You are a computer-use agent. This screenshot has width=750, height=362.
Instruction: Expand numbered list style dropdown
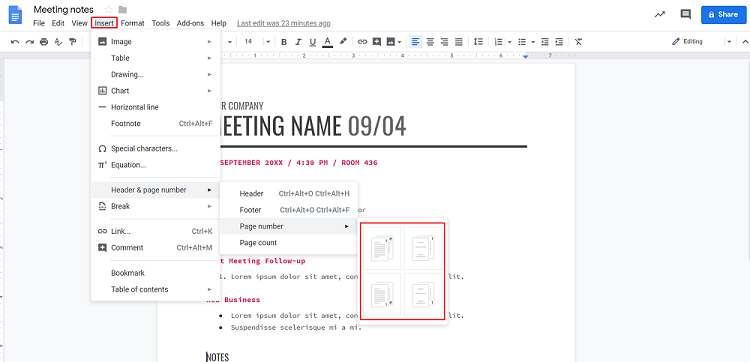509,42
